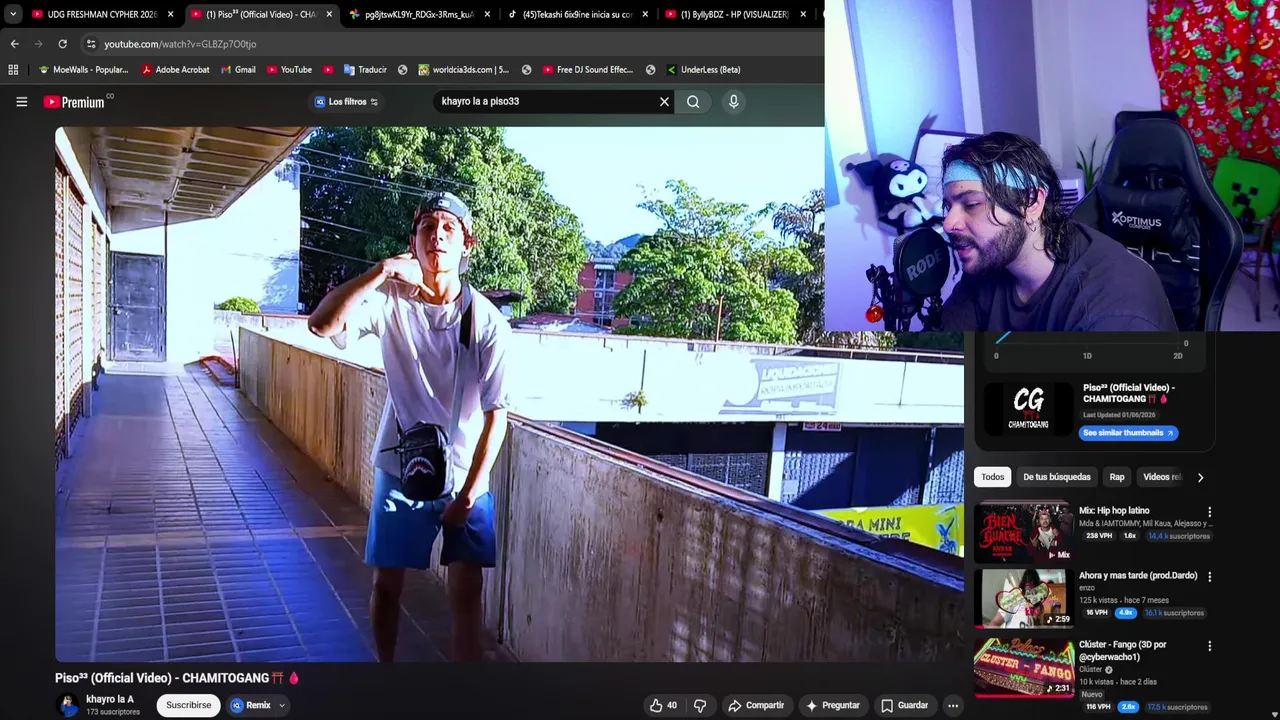Click the browser forward arrow
This screenshot has height=720, width=1280.
coord(38,44)
